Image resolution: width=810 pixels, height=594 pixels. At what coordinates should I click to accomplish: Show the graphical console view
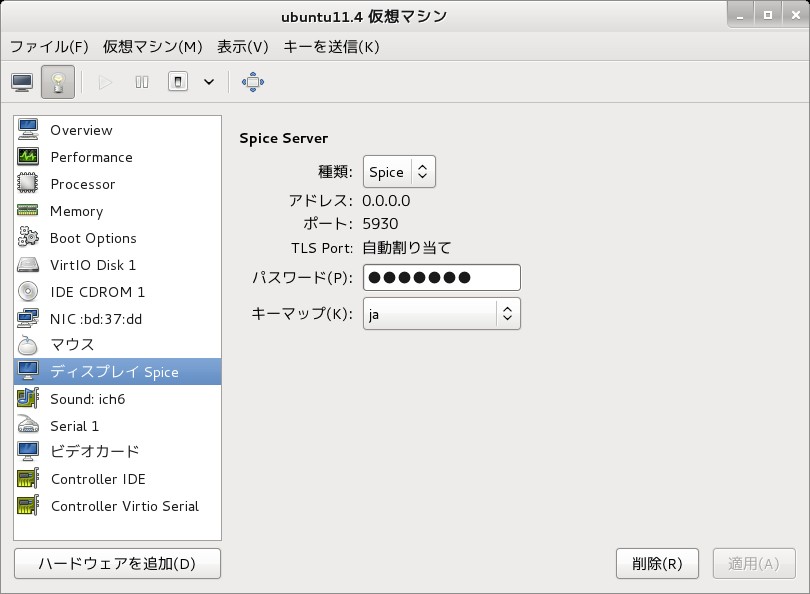tap(22, 82)
